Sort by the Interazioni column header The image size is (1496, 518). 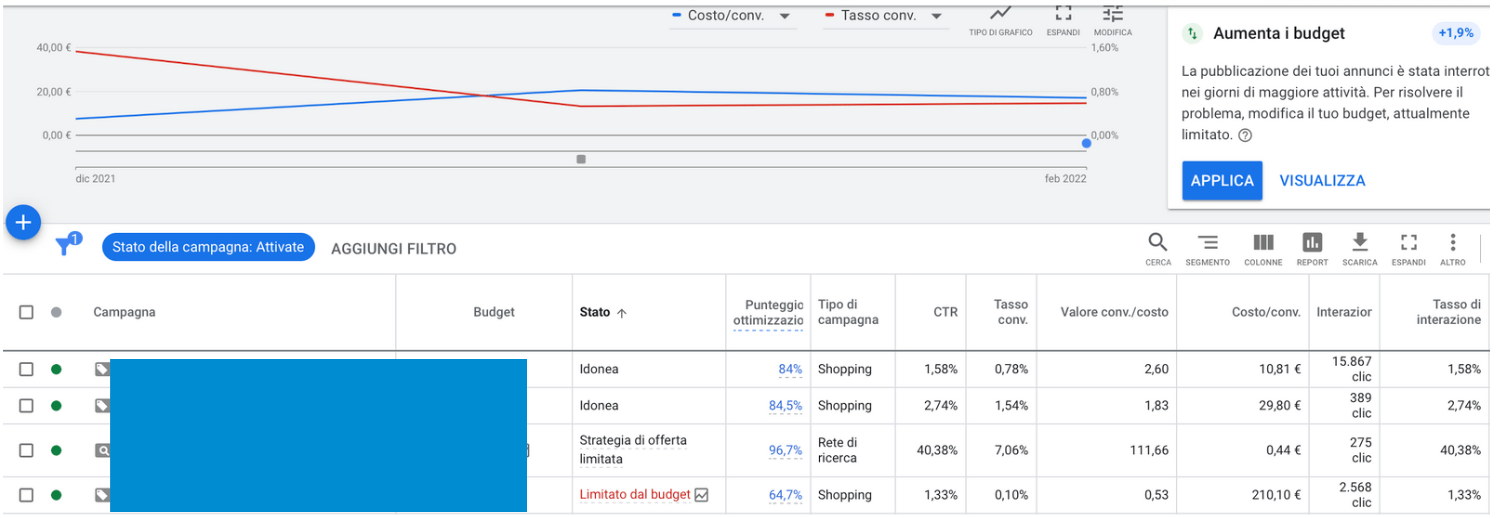tap(1345, 312)
